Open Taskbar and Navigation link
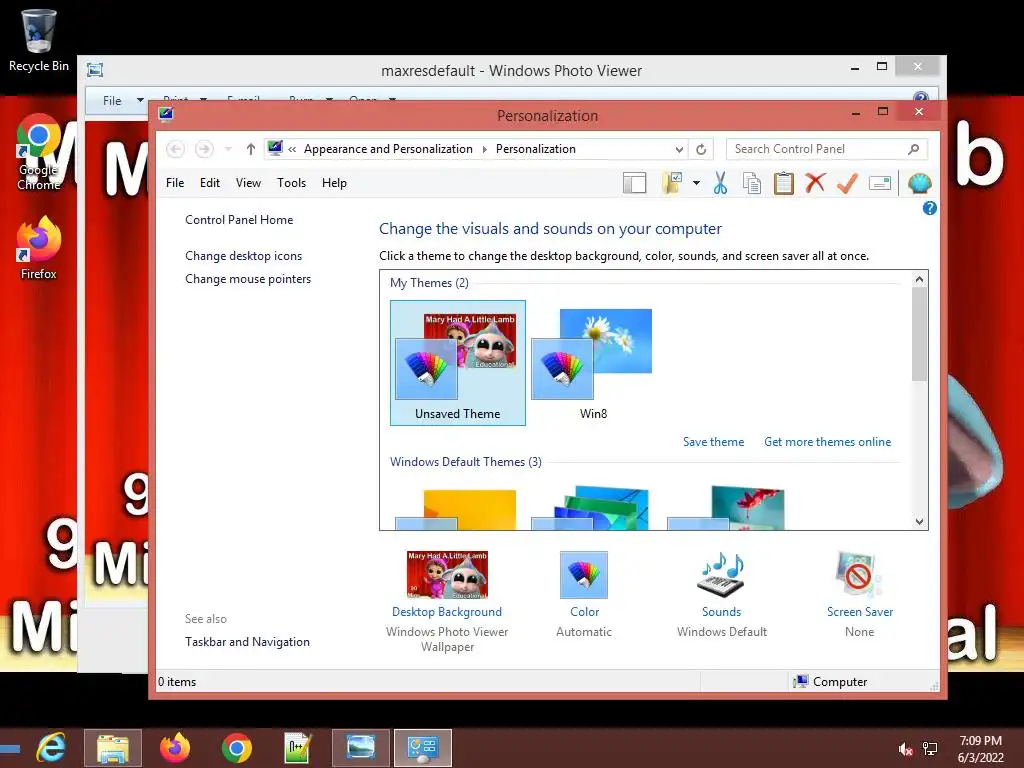 coord(248,642)
